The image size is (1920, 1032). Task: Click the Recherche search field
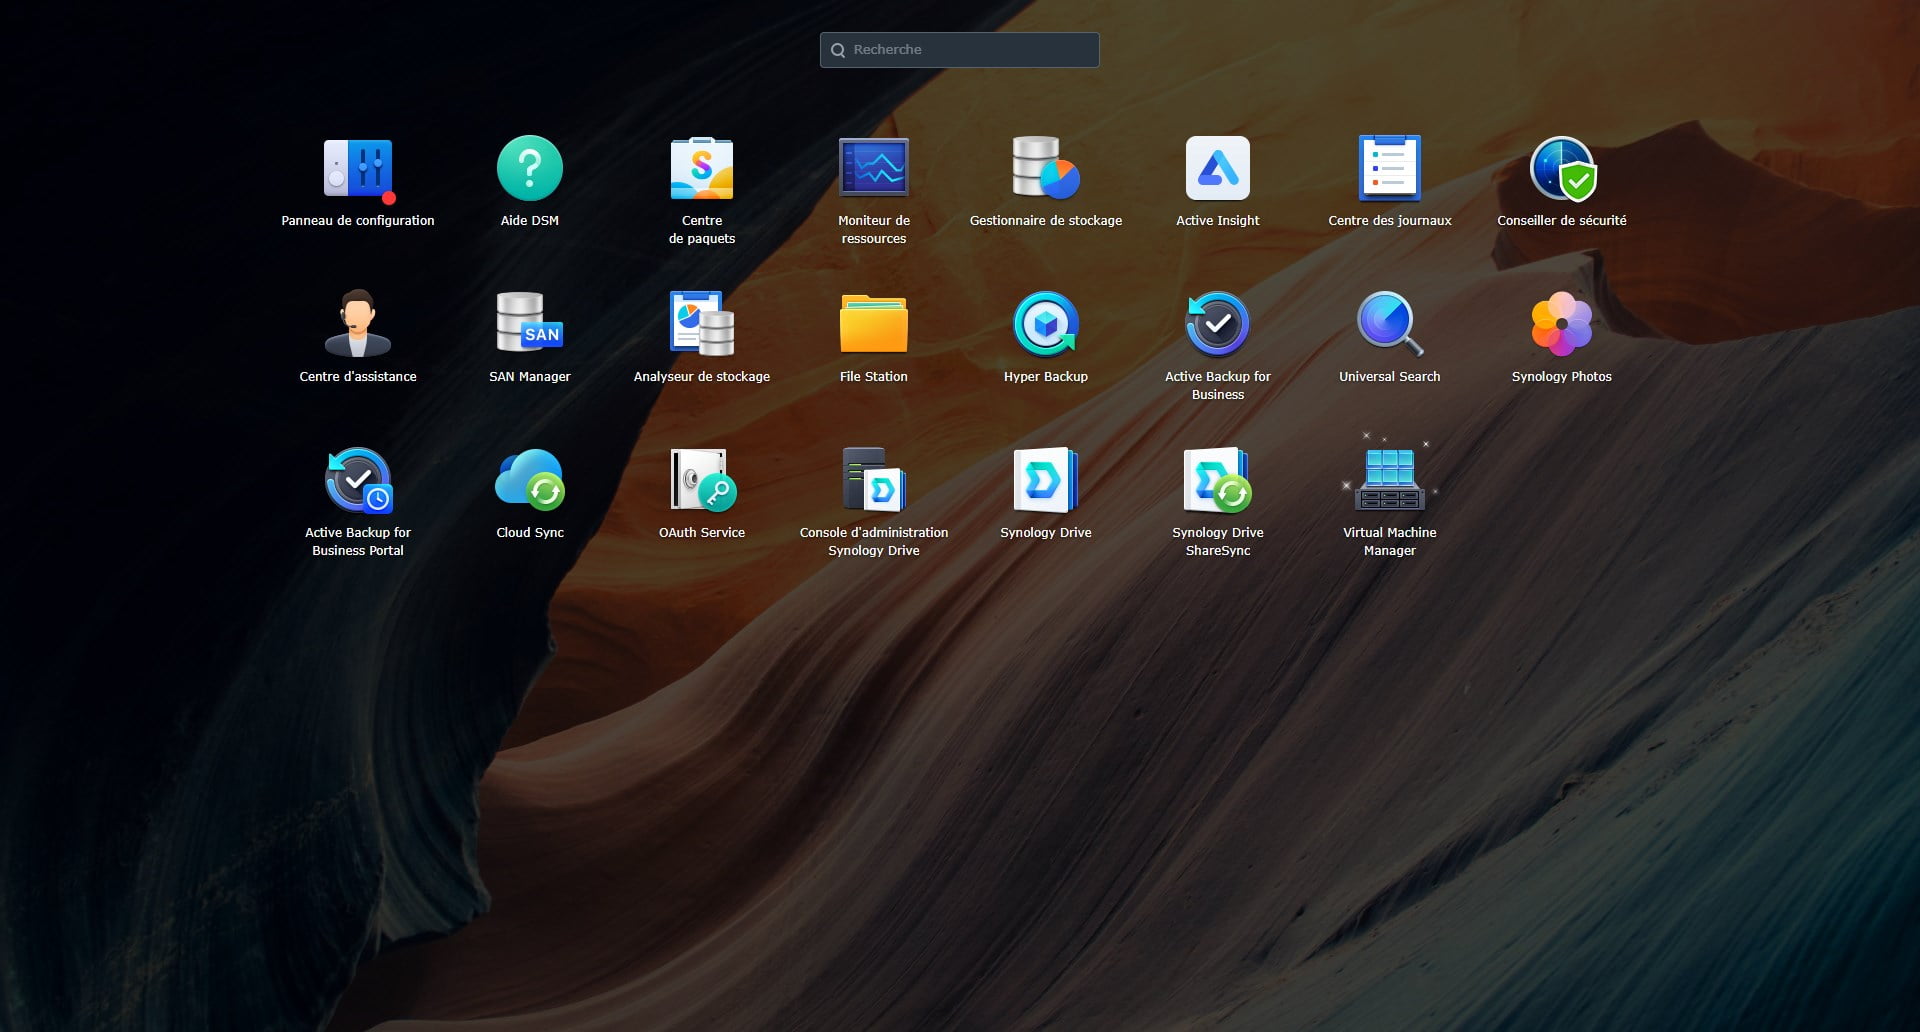pos(960,50)
